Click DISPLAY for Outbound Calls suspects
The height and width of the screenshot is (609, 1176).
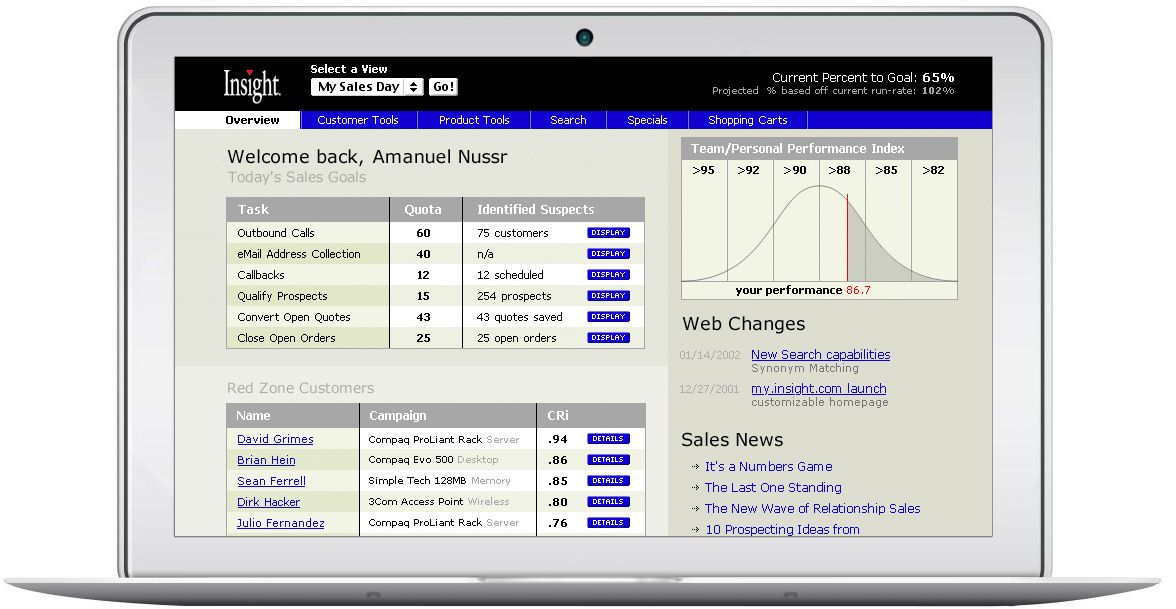point(608,232)
